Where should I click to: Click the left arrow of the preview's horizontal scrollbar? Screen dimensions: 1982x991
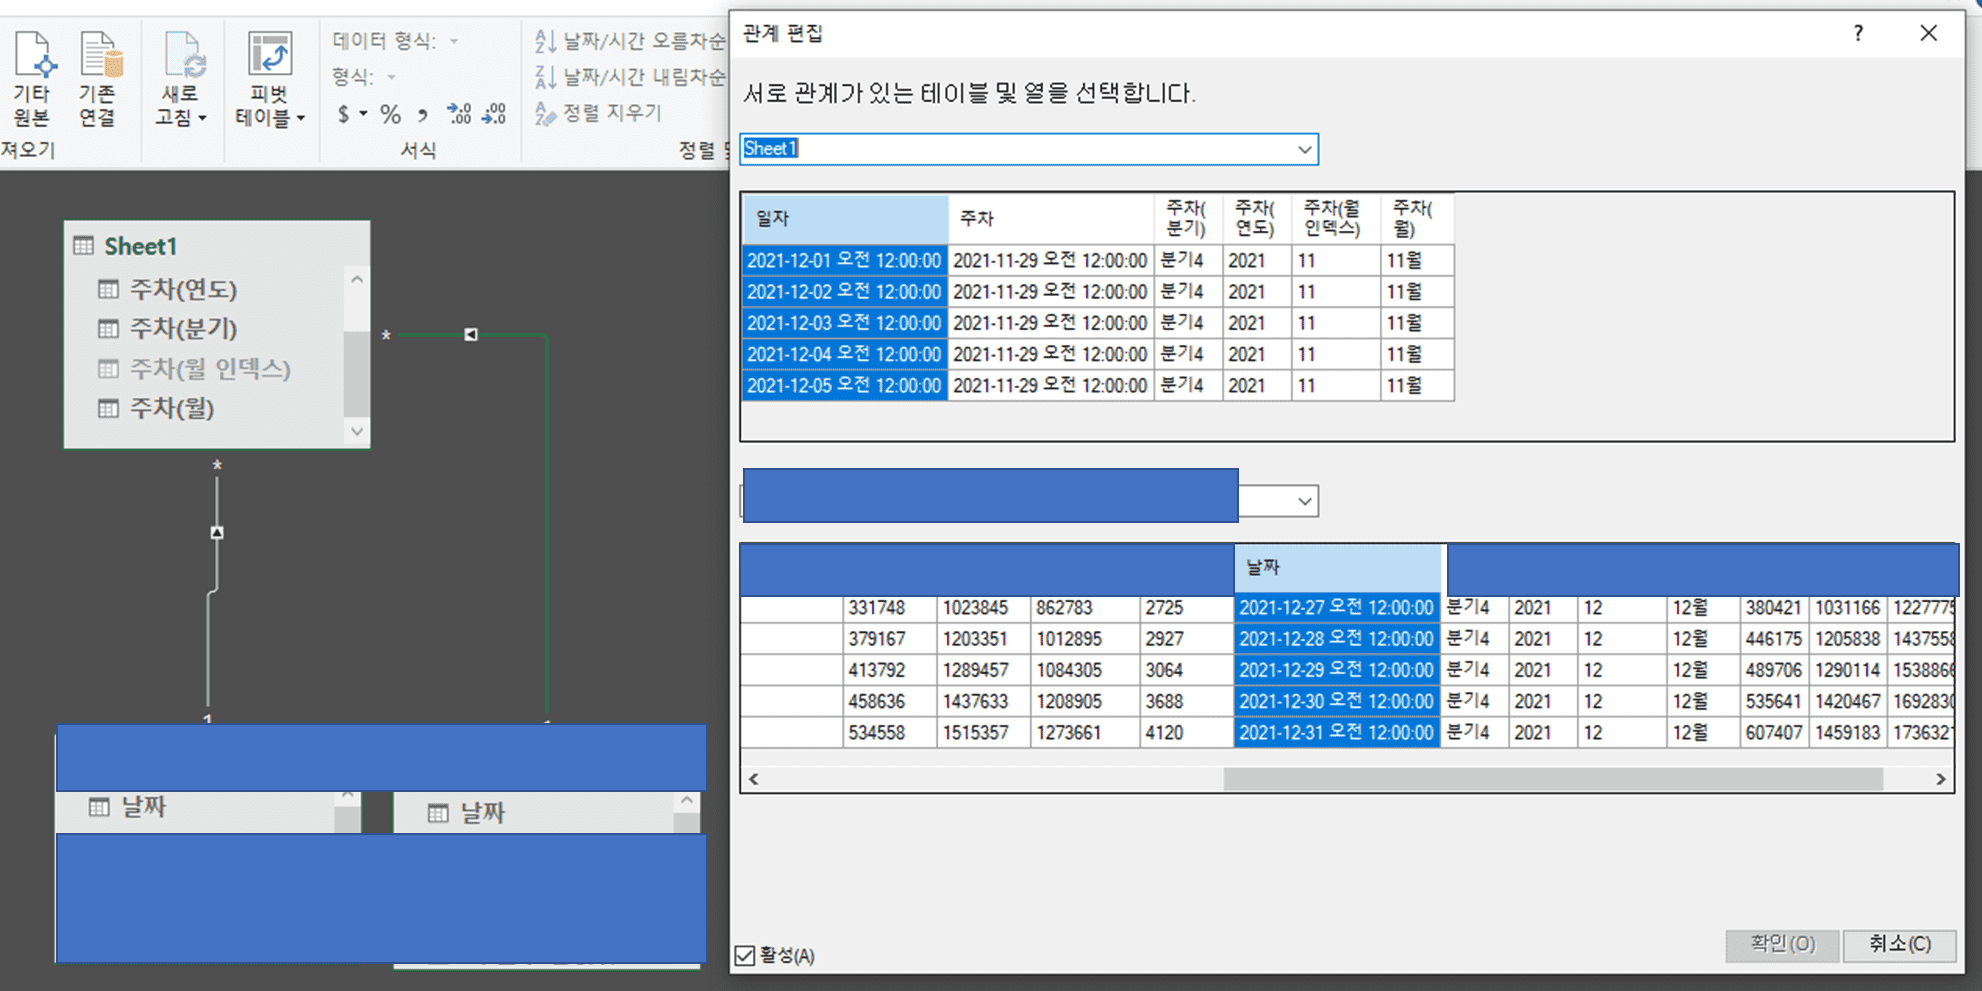(754, 779)
